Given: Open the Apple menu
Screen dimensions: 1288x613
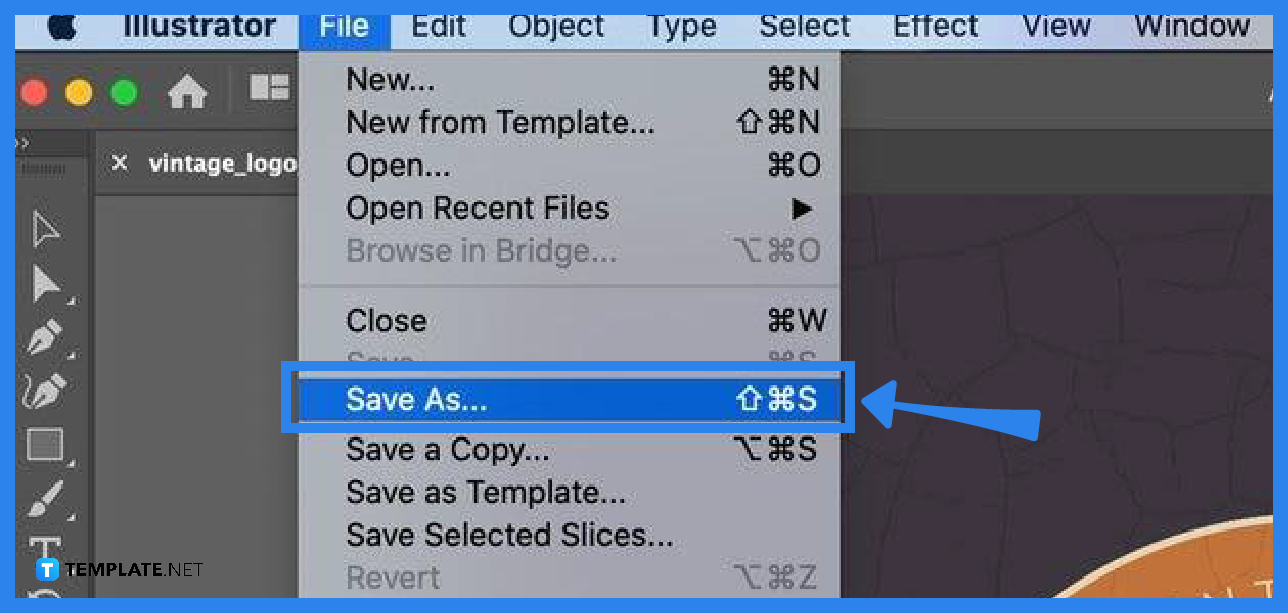Looking at the screenshot, I should coord(62,26).
